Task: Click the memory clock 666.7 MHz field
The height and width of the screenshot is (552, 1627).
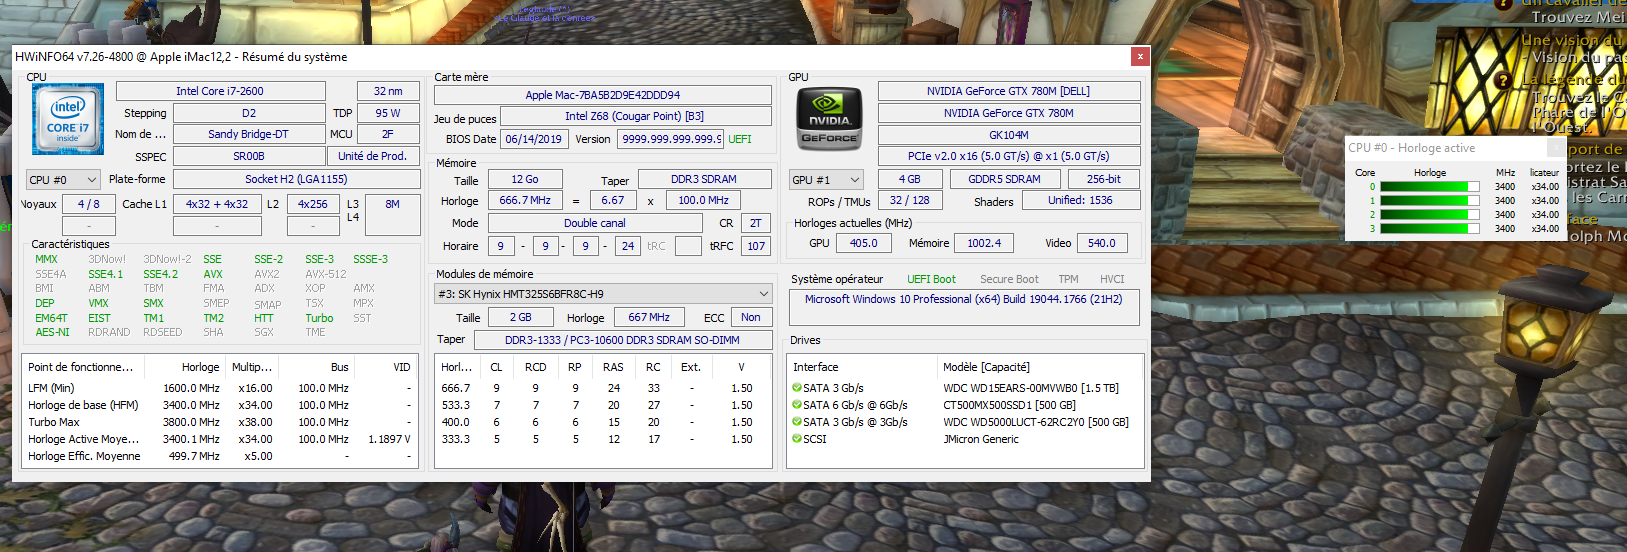Action: 525,200
